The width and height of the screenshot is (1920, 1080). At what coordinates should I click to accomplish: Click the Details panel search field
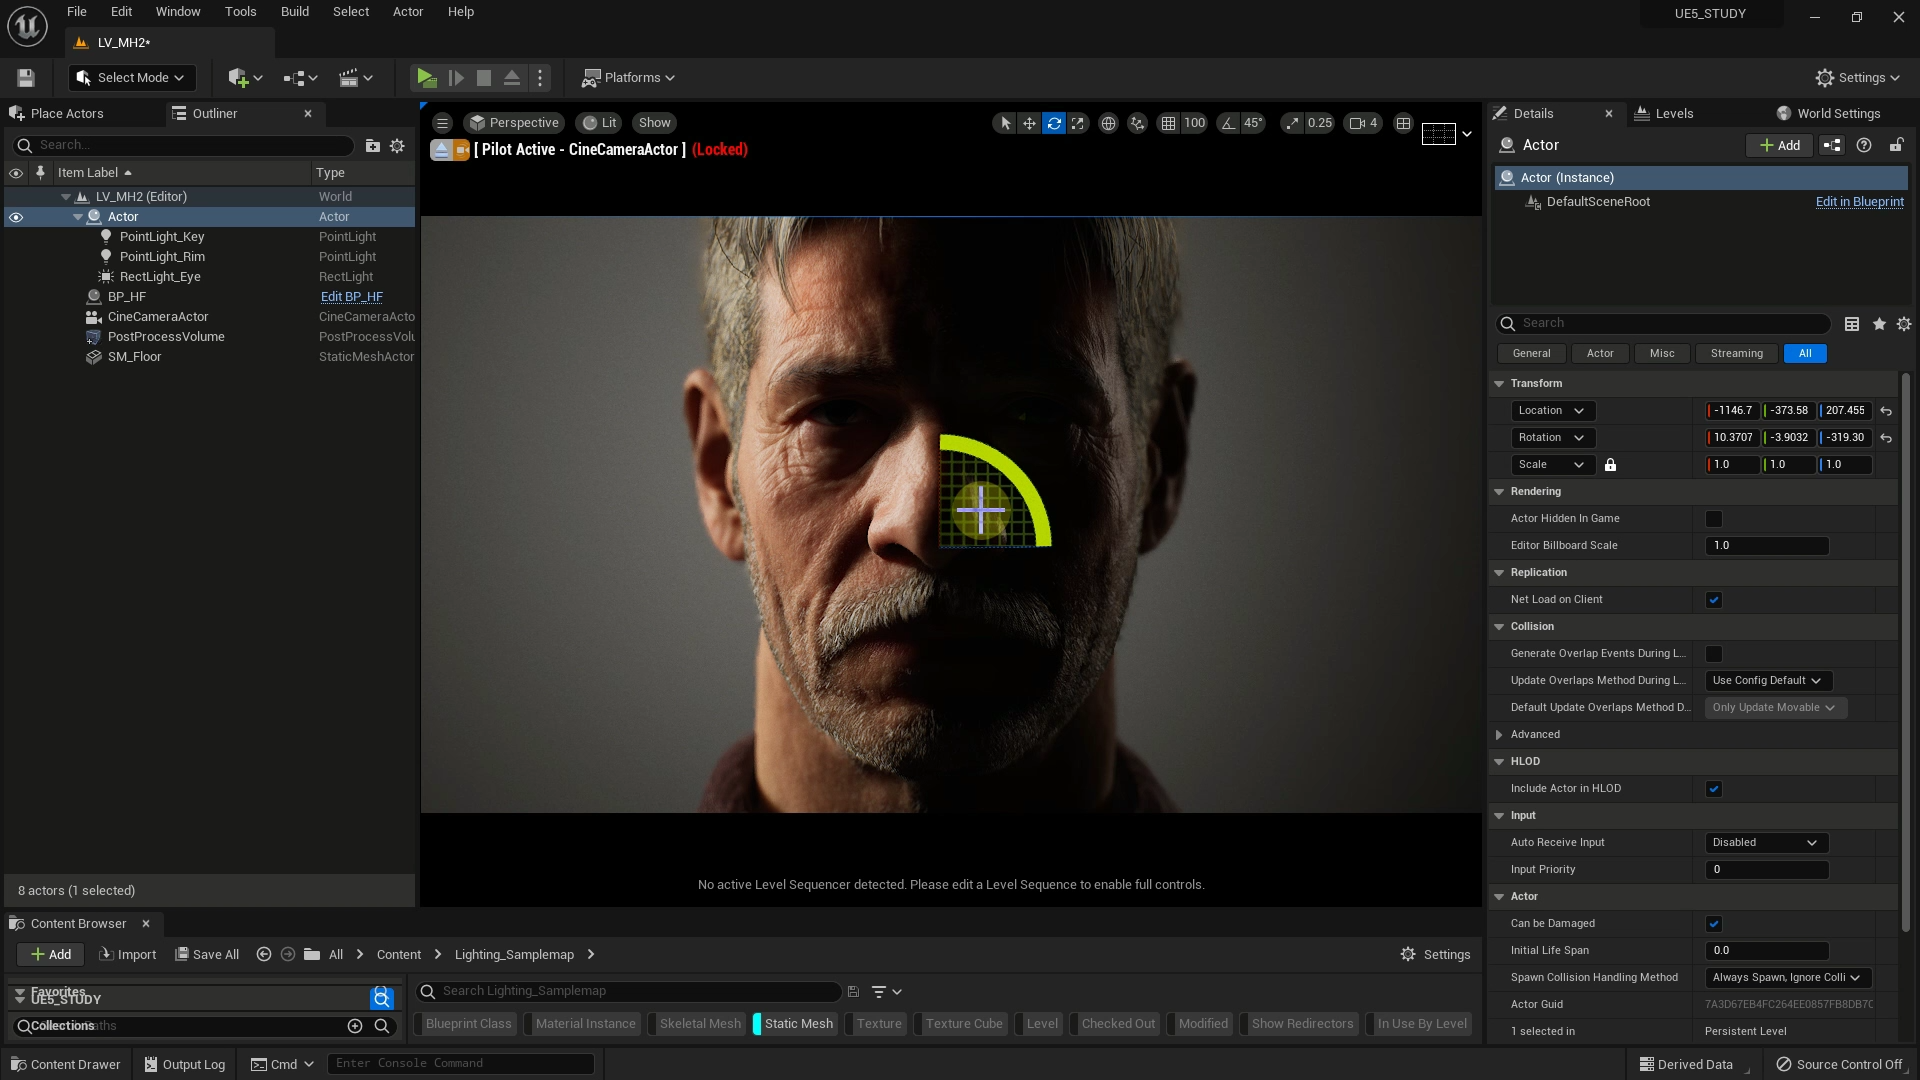1670,324
